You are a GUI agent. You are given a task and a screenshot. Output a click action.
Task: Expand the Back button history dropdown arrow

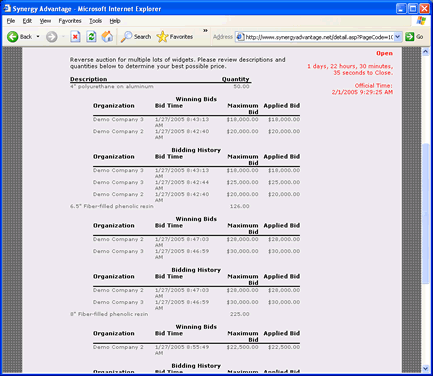coord(38,37)
